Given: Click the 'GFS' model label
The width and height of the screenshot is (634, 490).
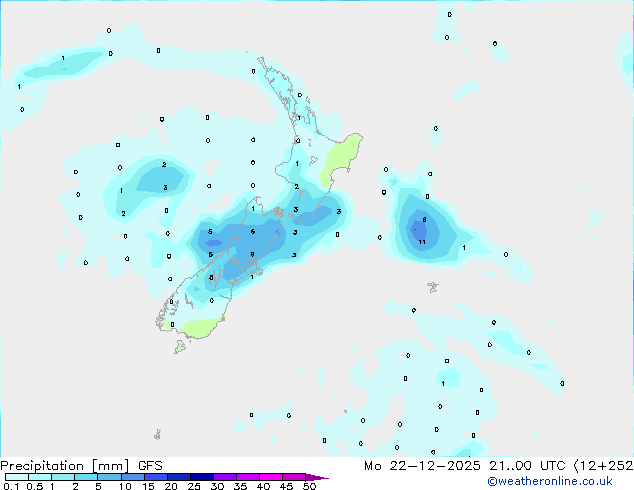Looking at the screenshot, I should [x=150, y=466].
